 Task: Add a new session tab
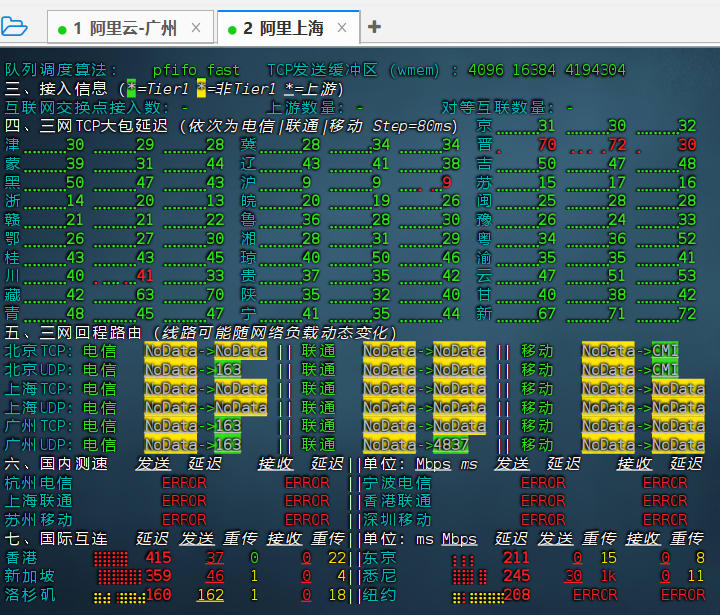374,27
